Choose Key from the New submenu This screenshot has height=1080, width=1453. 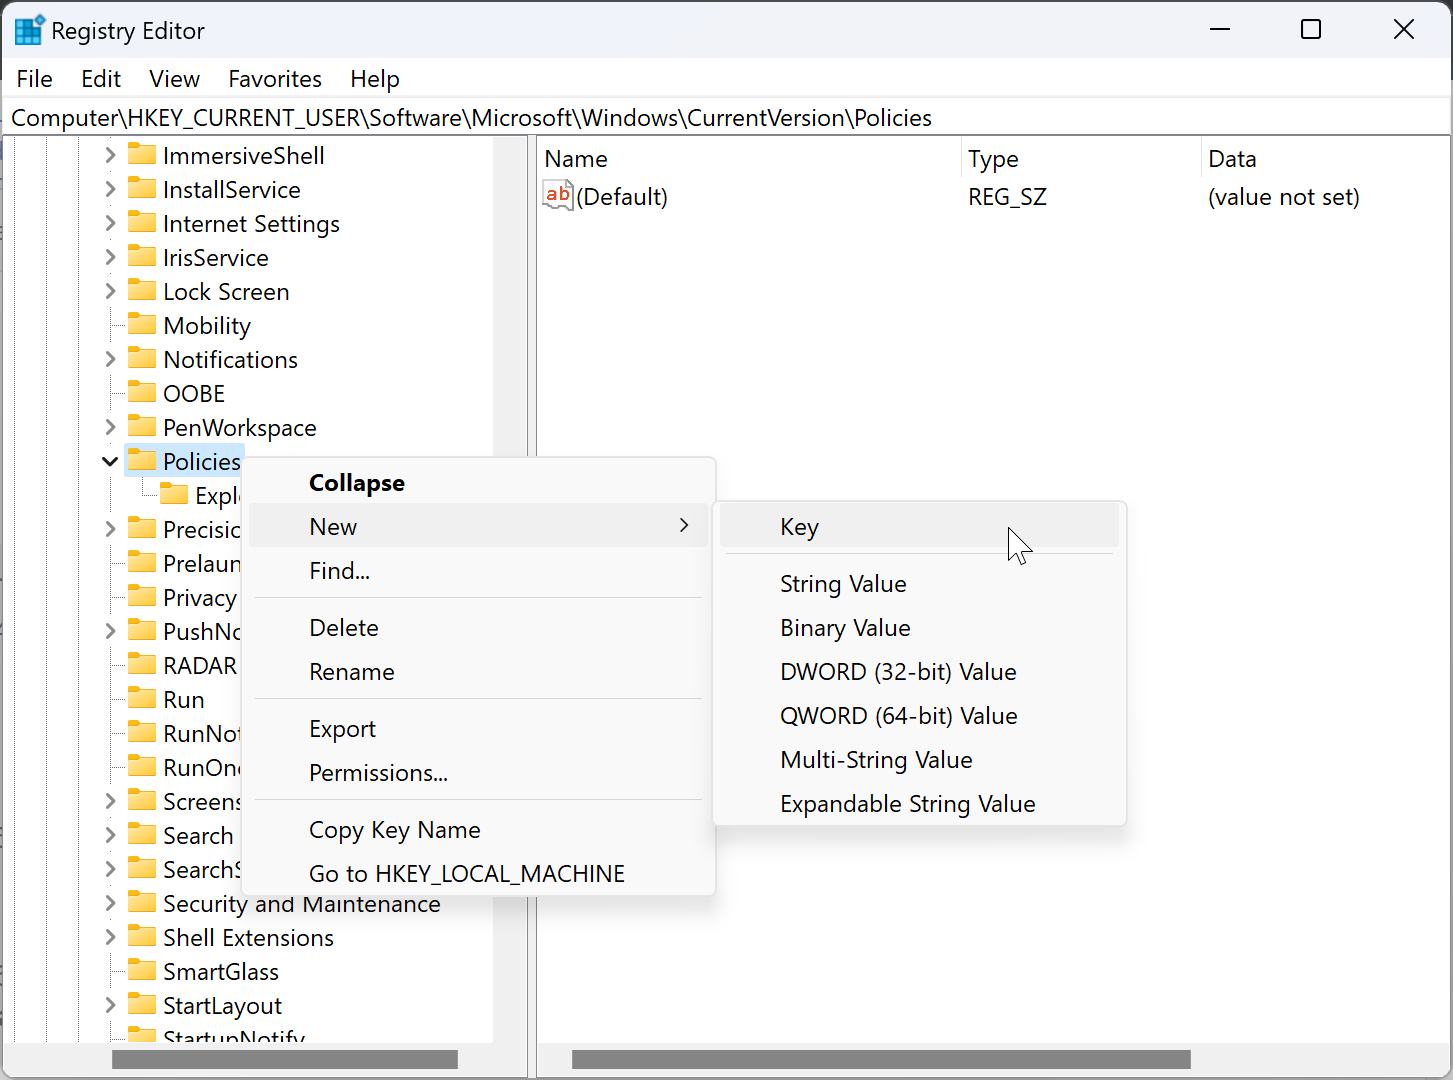(x=919, y=526)
